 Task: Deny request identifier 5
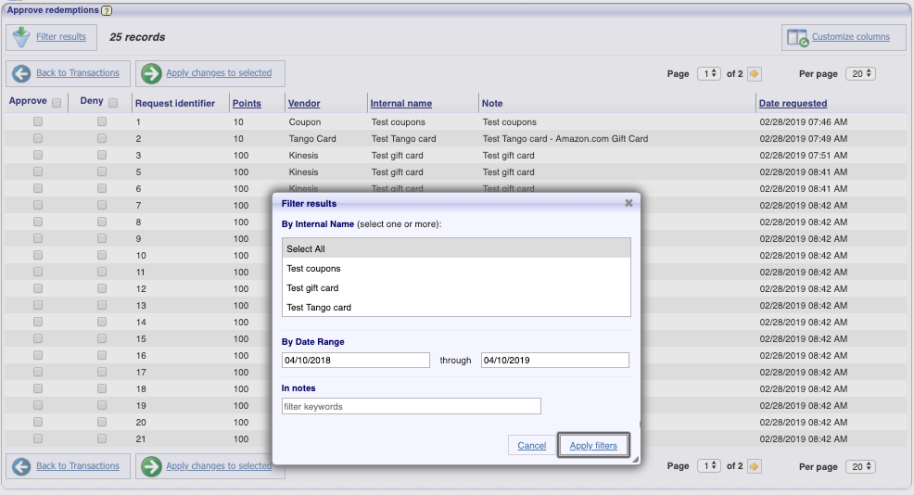[x=102, y=171]
